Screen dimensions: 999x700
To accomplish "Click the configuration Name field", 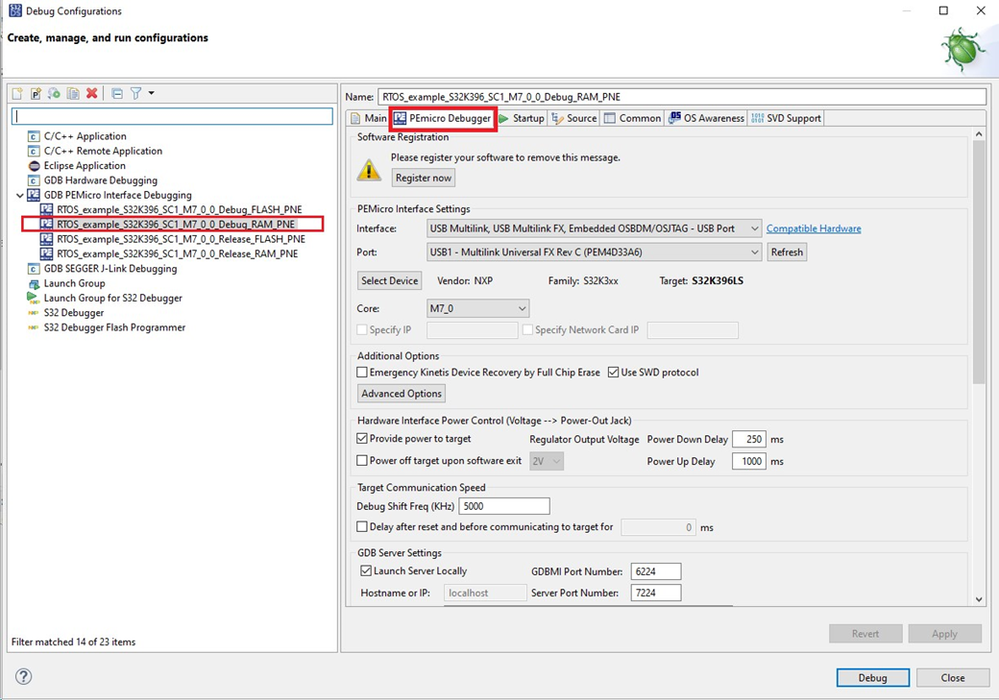I will click(x=682, y=97).
